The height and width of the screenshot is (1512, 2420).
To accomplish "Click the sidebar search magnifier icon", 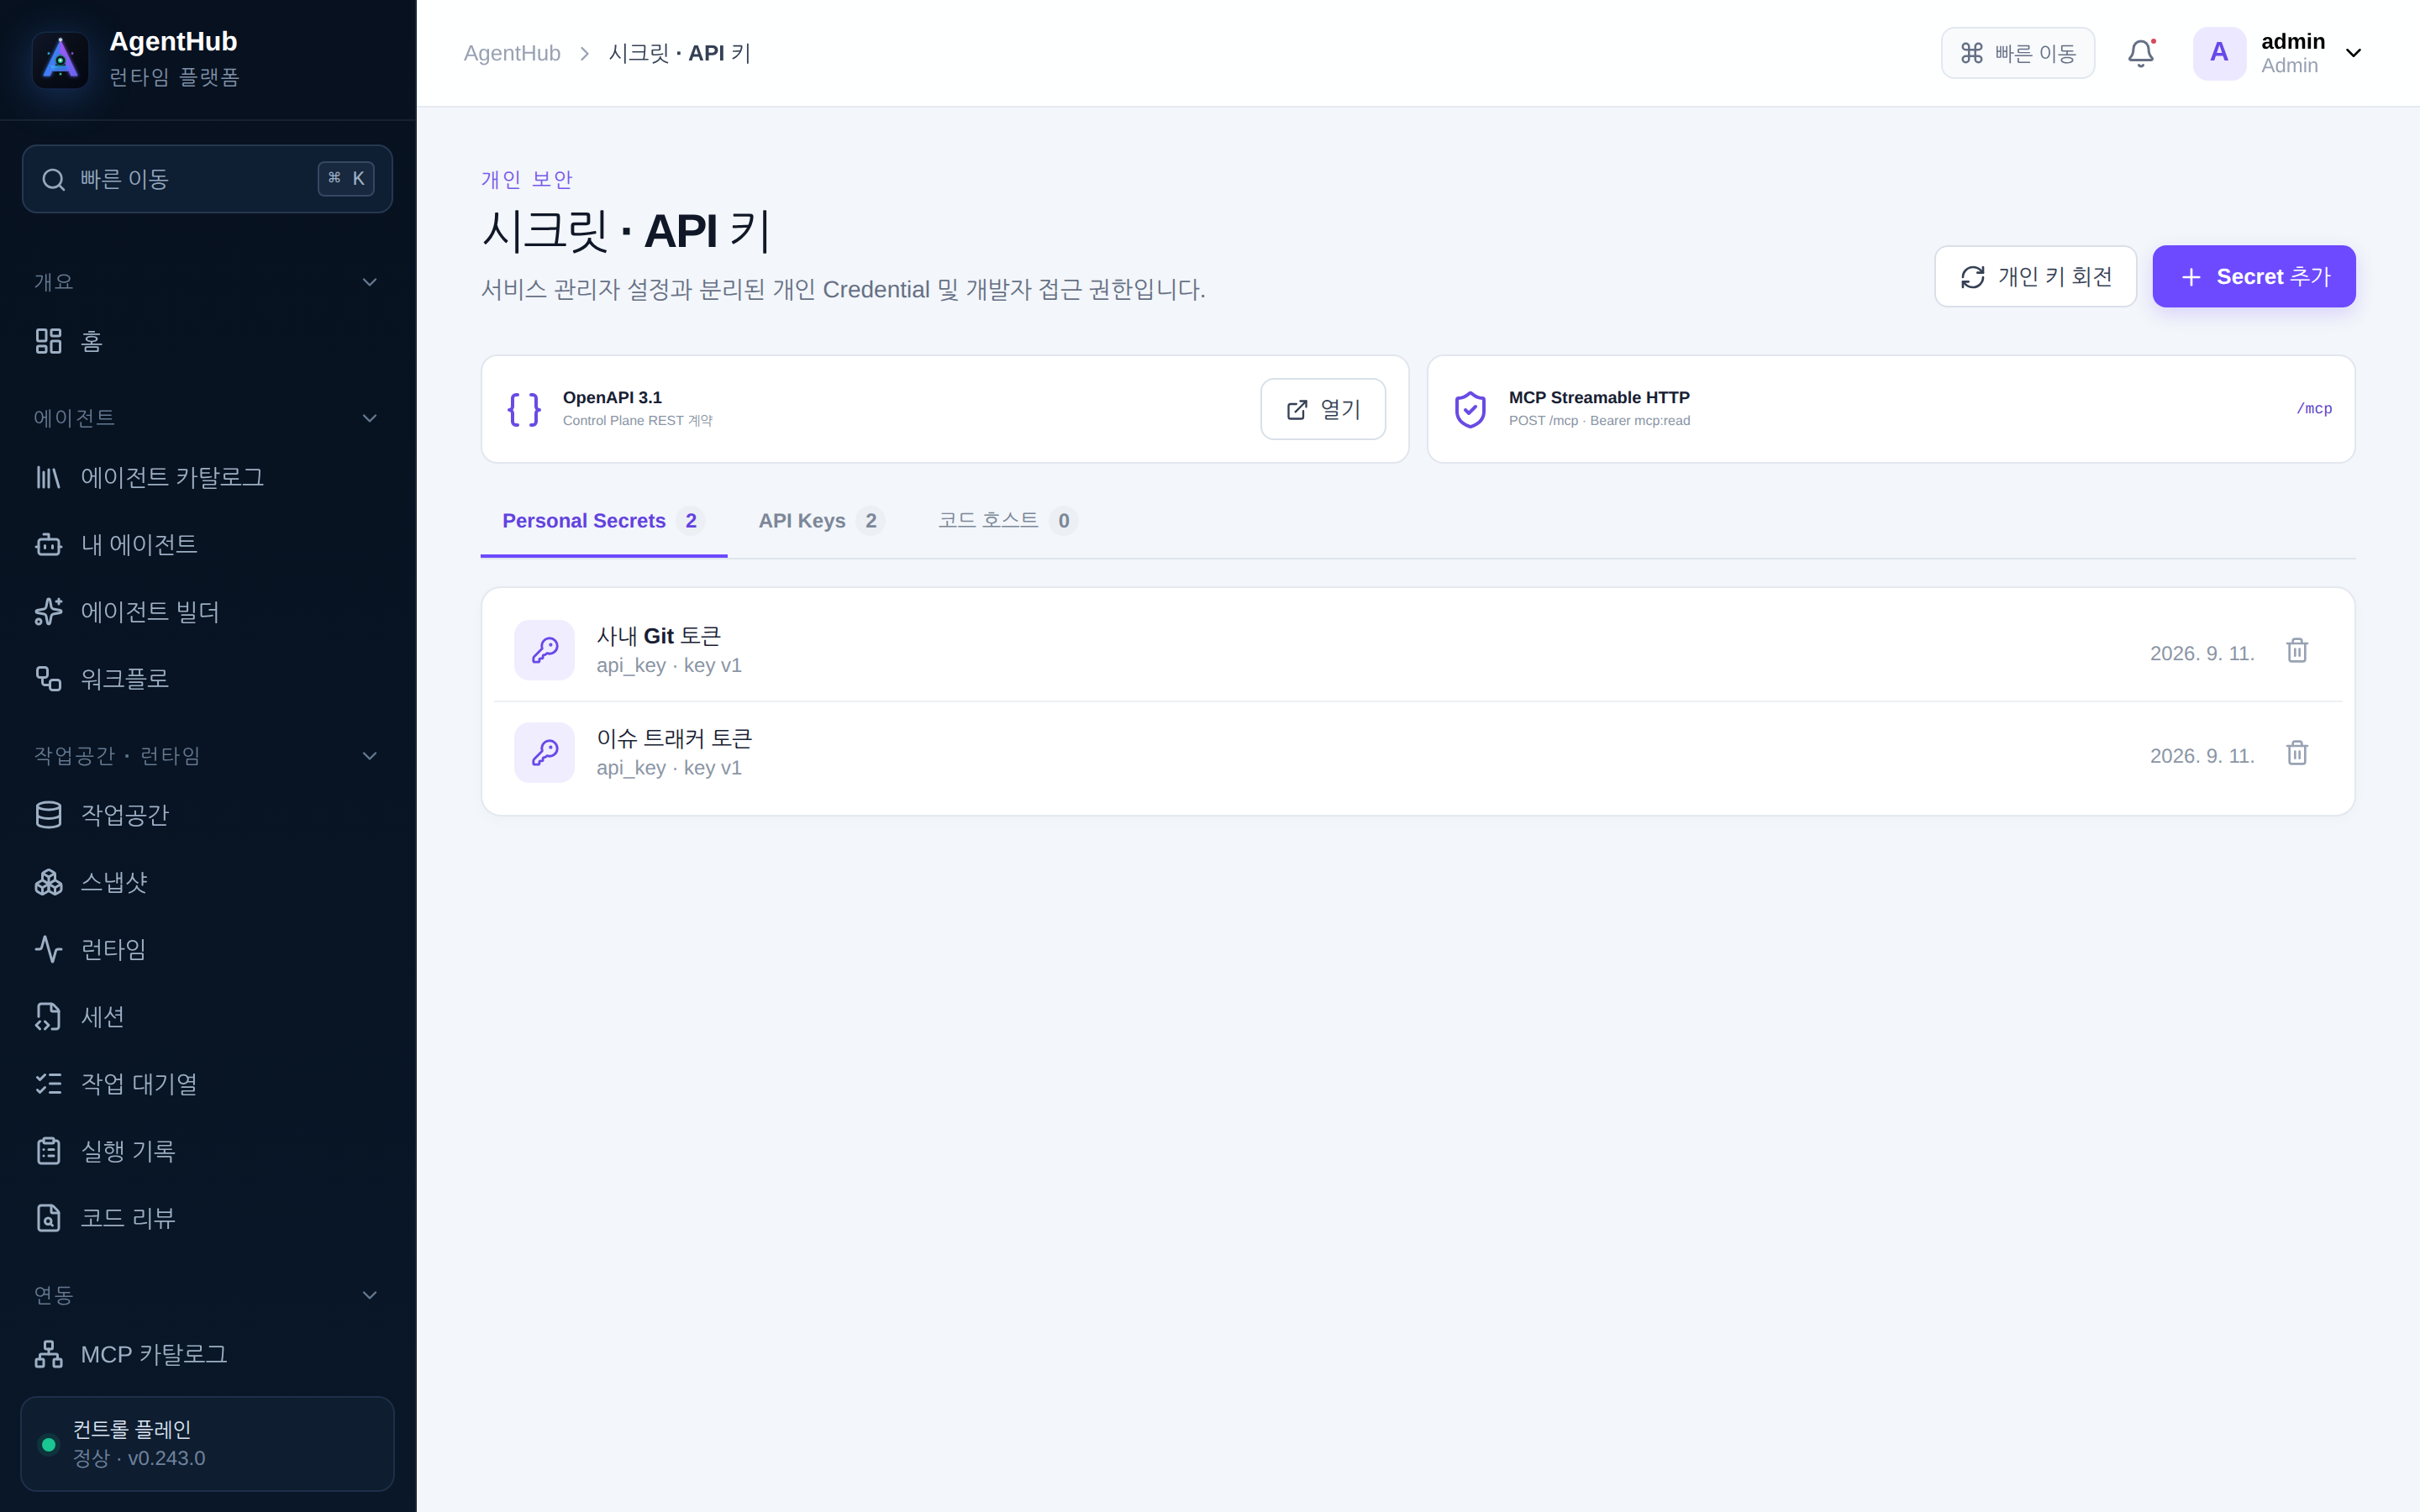I will (53, 179).
